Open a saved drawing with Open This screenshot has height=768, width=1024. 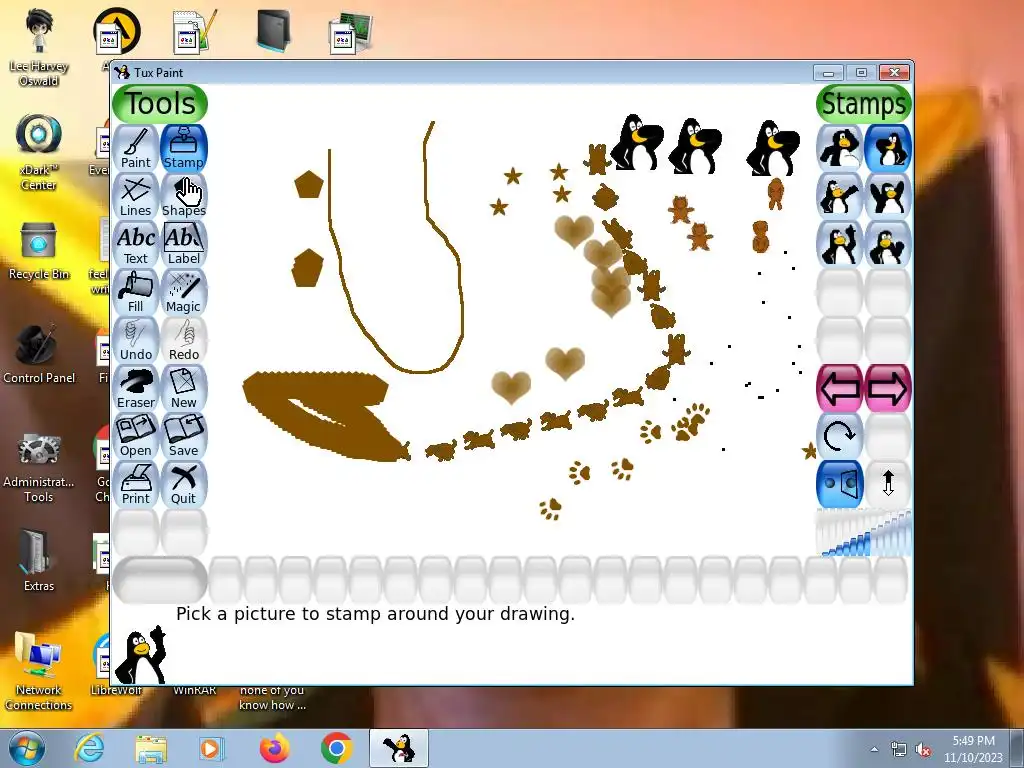pos(136,436)
